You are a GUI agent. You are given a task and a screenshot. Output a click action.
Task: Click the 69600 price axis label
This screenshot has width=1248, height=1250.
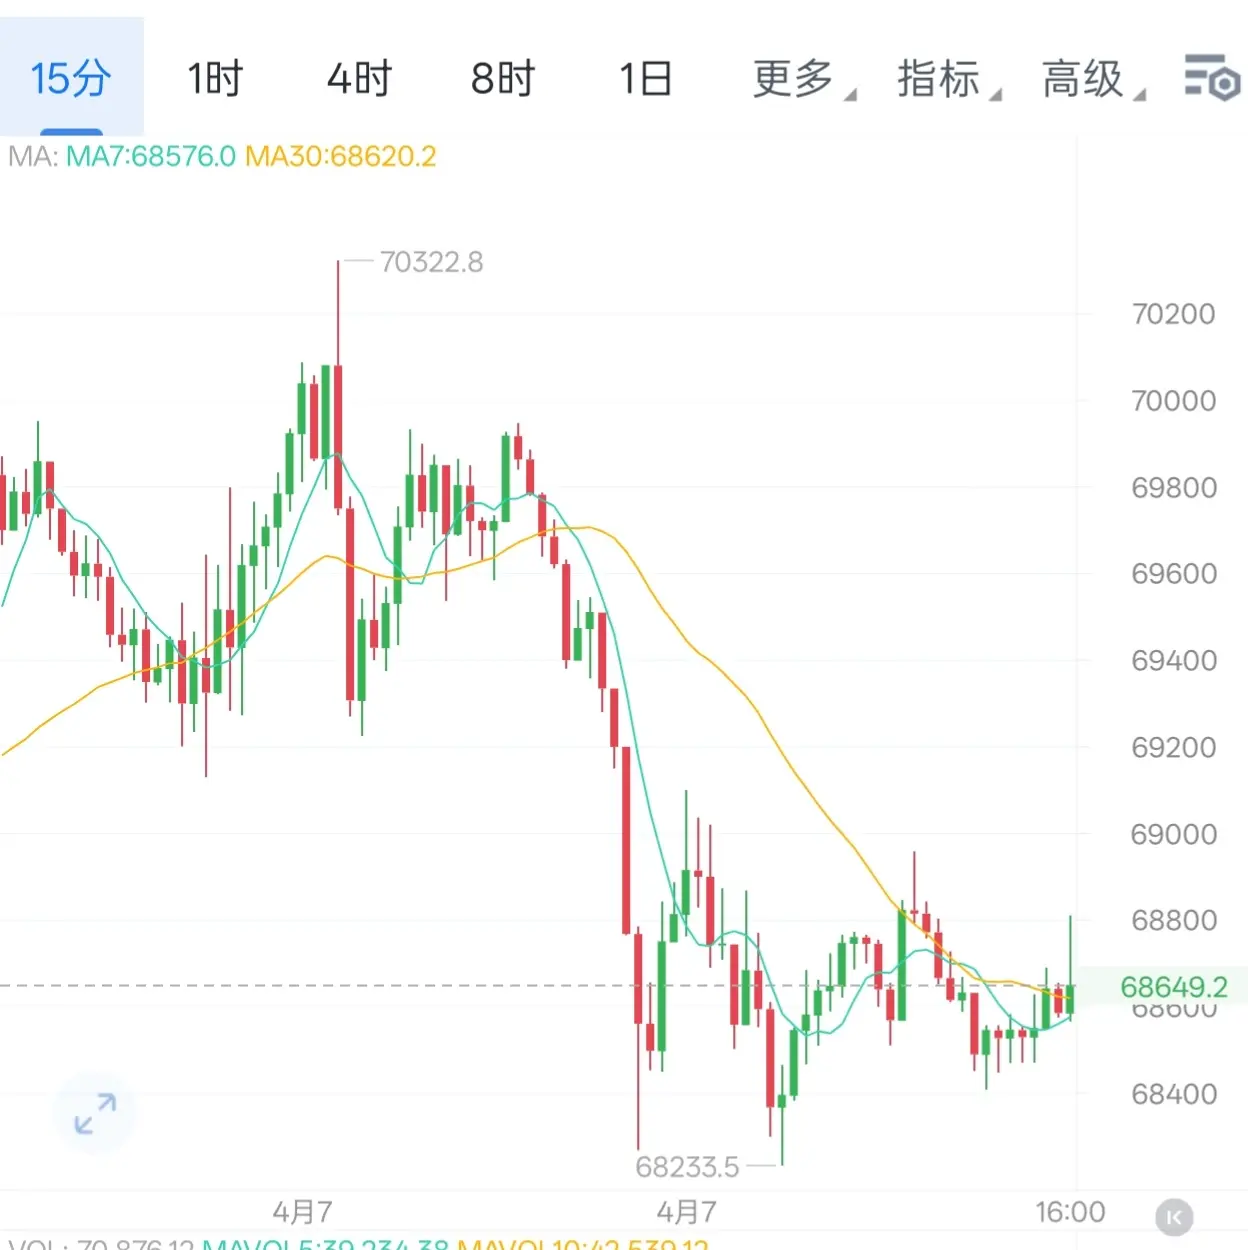click(x=1173, y=574)
